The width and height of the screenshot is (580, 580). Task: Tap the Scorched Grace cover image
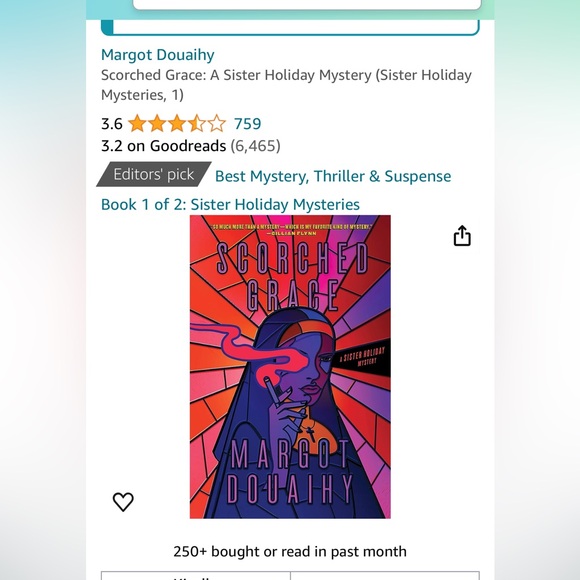(x=290, y=367)
